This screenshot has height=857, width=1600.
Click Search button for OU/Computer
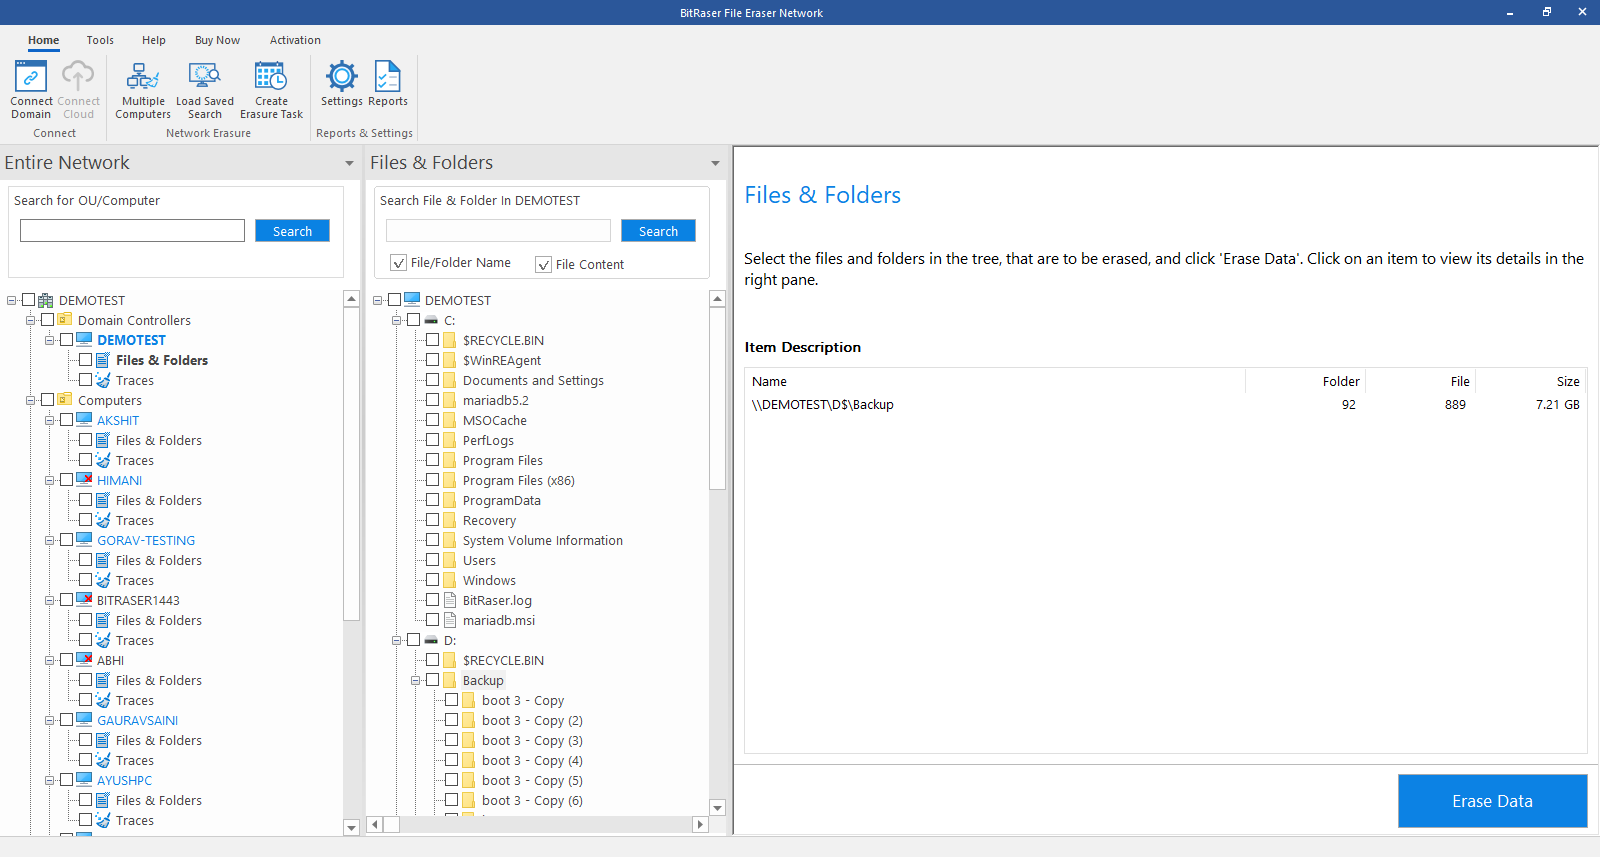pos(292,231)
